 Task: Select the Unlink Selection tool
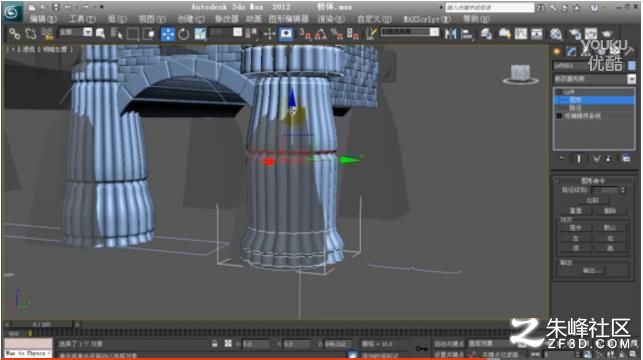(31, 34)
